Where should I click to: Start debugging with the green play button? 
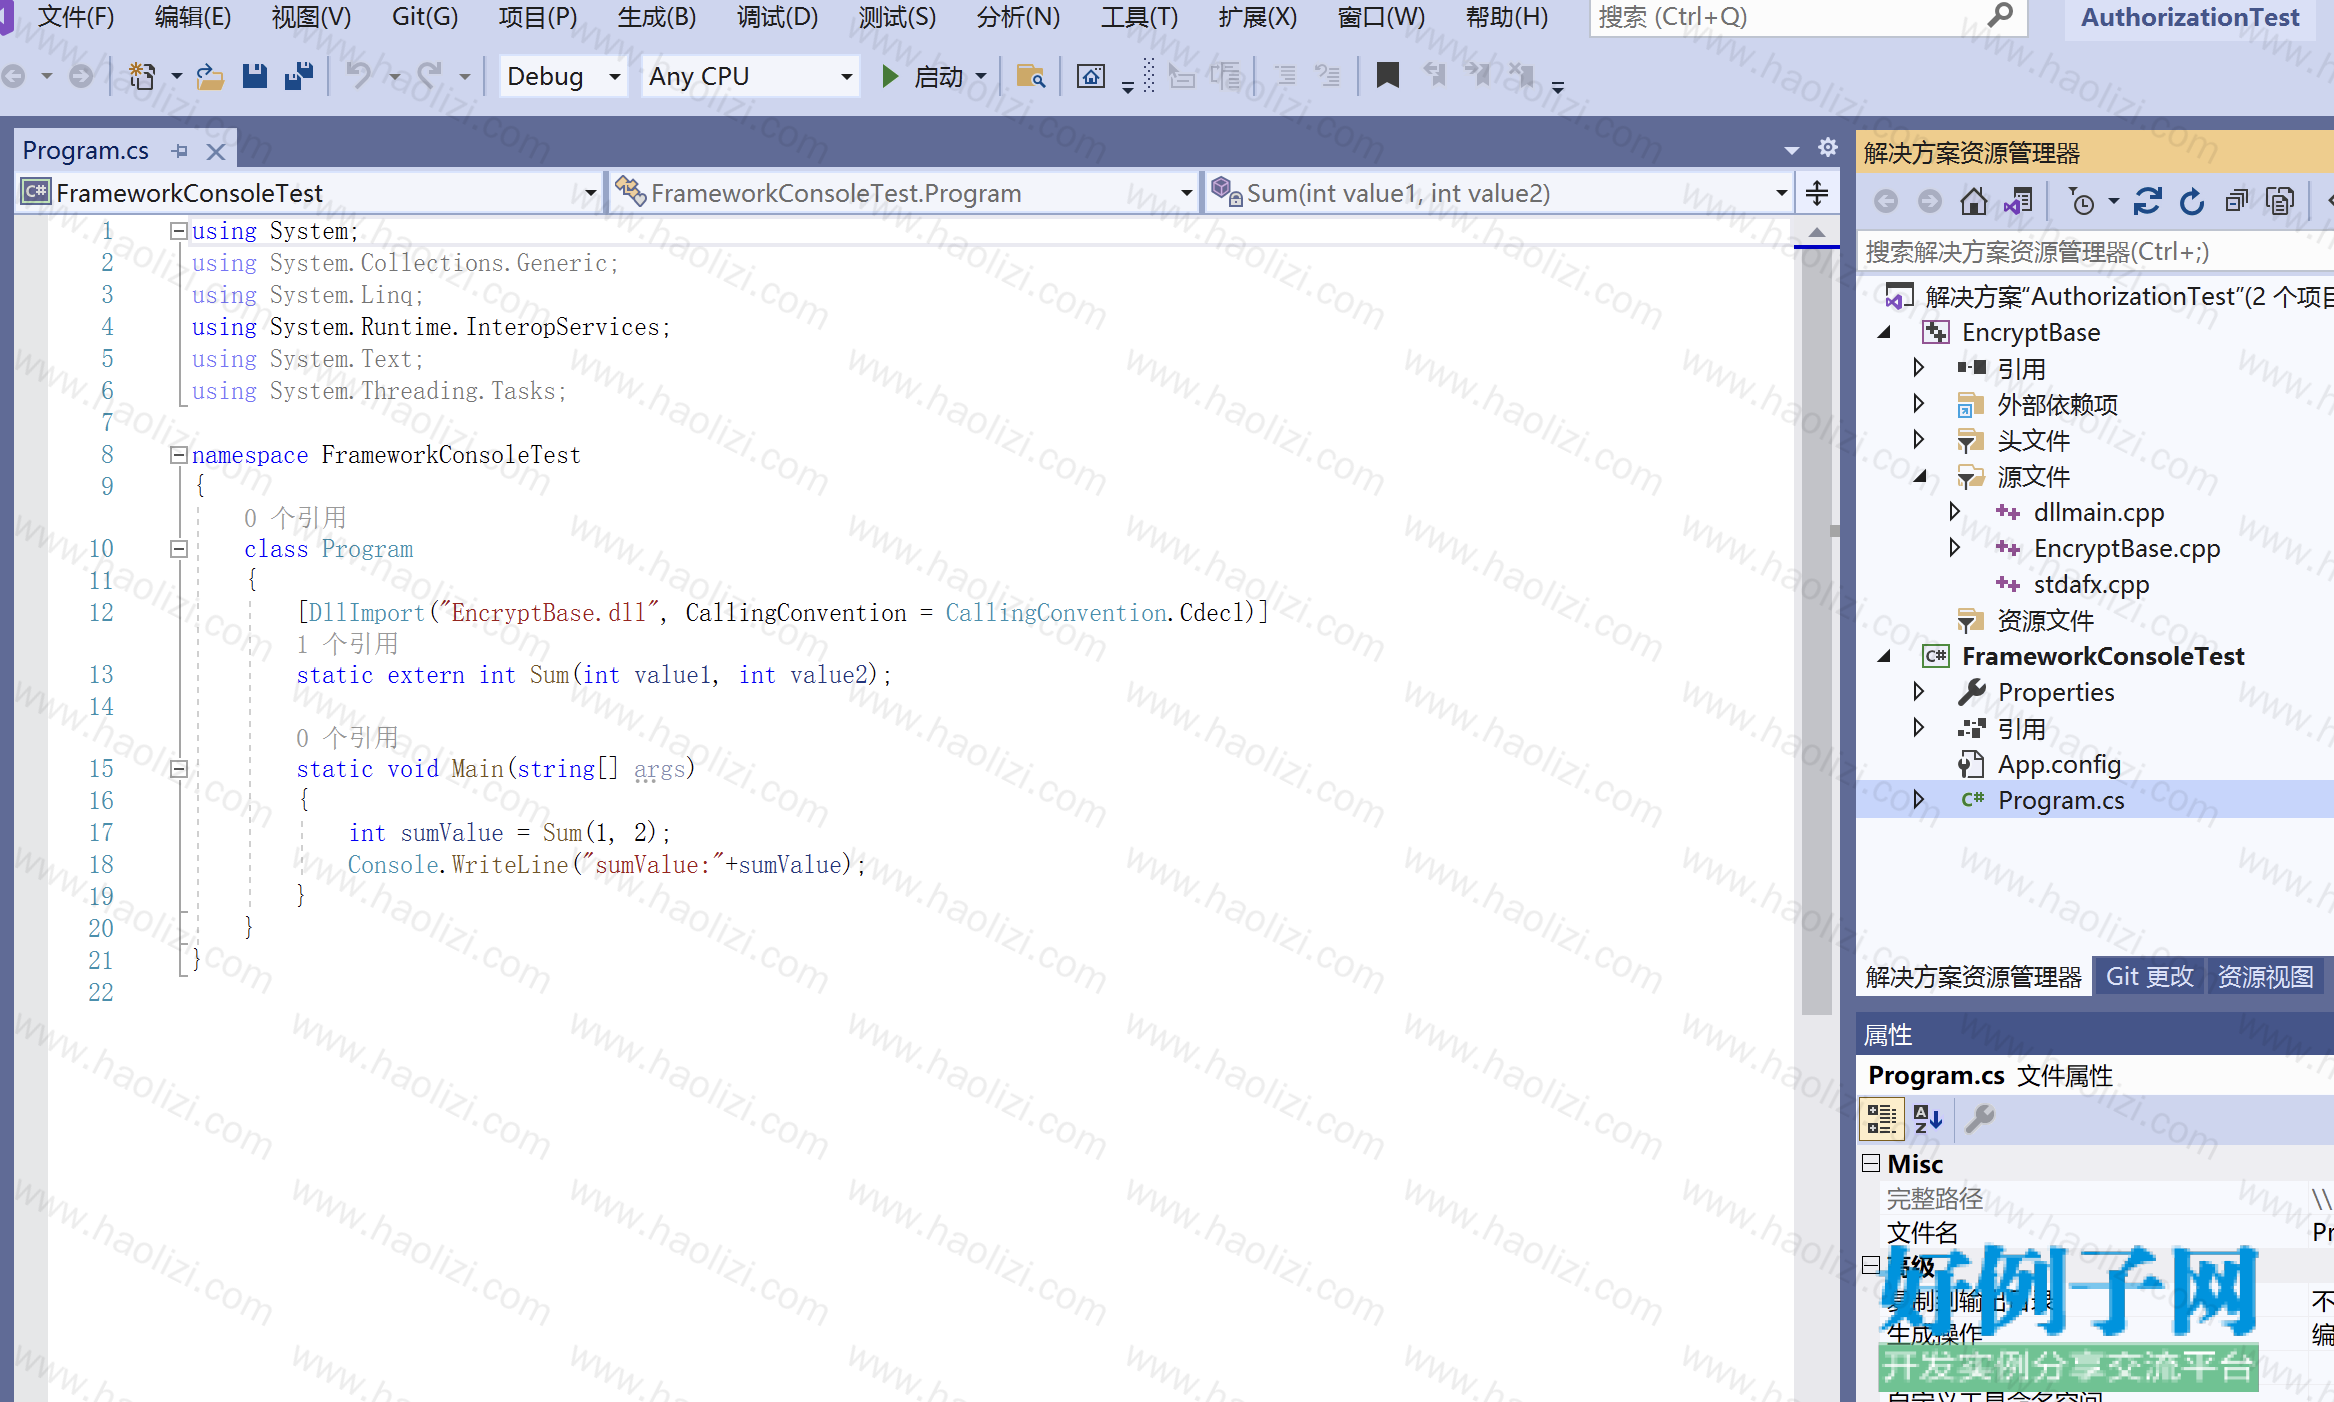pos(890,76)
